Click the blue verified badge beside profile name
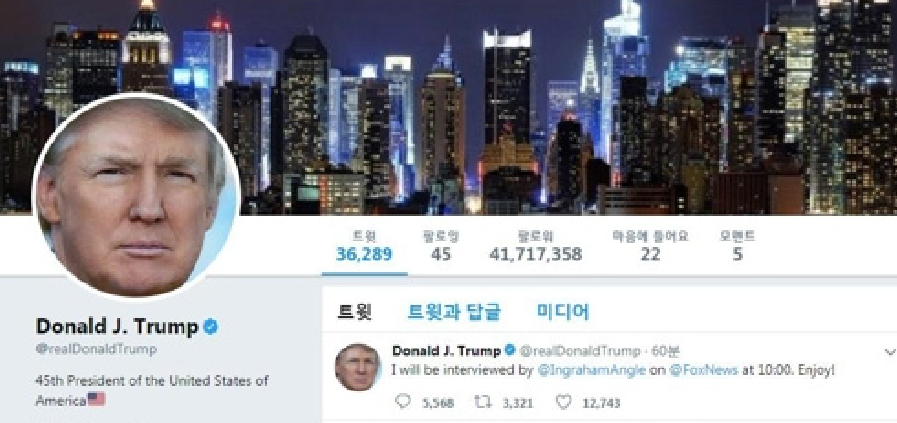Image resolution: width=897 pixels, height=423 pixels. (211, 327)
